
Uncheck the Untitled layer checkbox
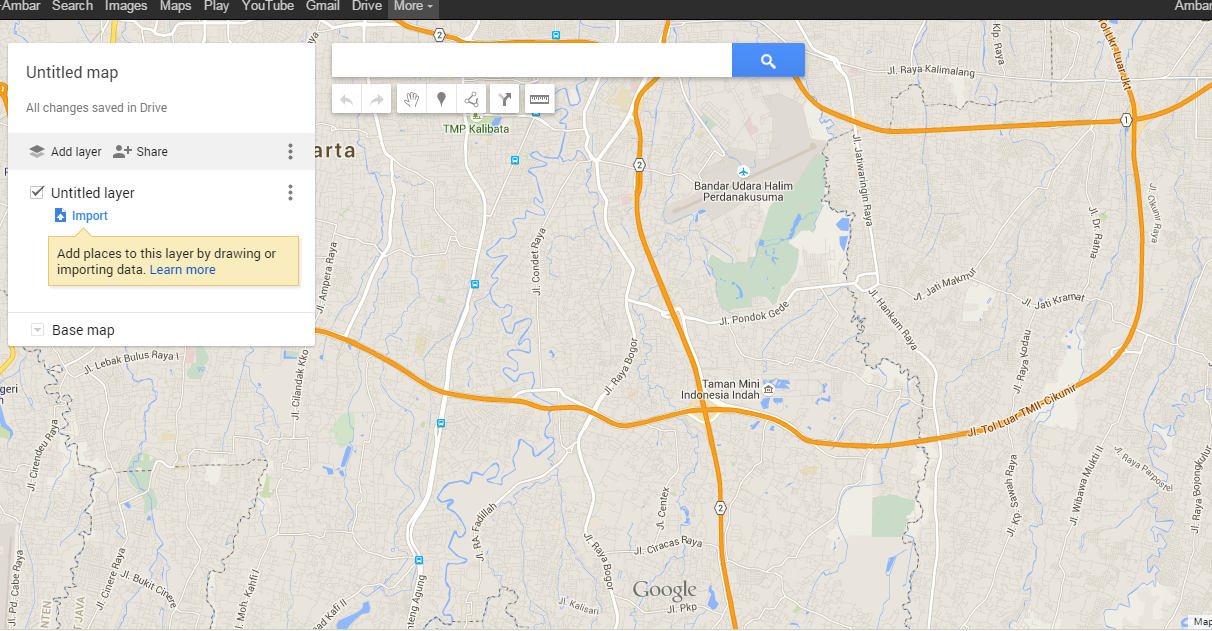(x=37, y=192)
